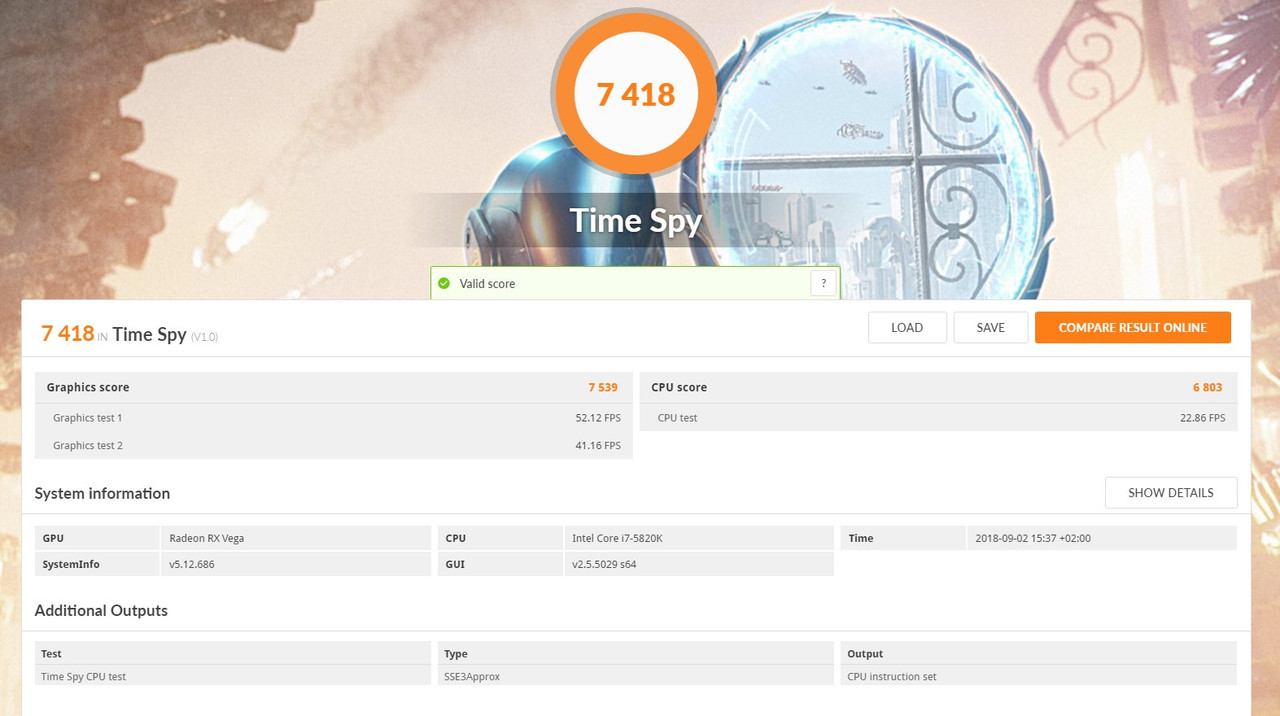Click the CPU score header label
The image size is (1280, 716).
(679, 387)
